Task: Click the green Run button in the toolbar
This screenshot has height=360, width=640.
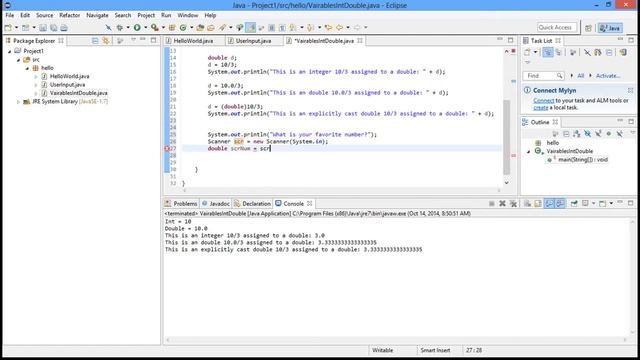Action: tap(137, 27)
